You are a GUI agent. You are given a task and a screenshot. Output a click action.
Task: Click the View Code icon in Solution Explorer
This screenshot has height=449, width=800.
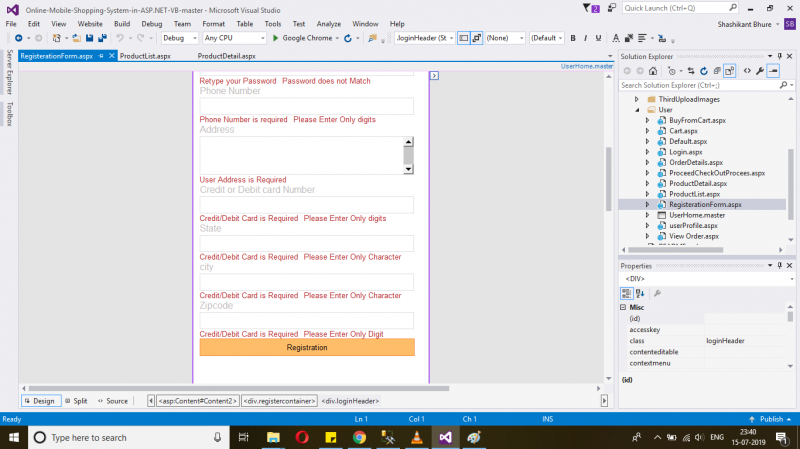[x=747, y=71]
